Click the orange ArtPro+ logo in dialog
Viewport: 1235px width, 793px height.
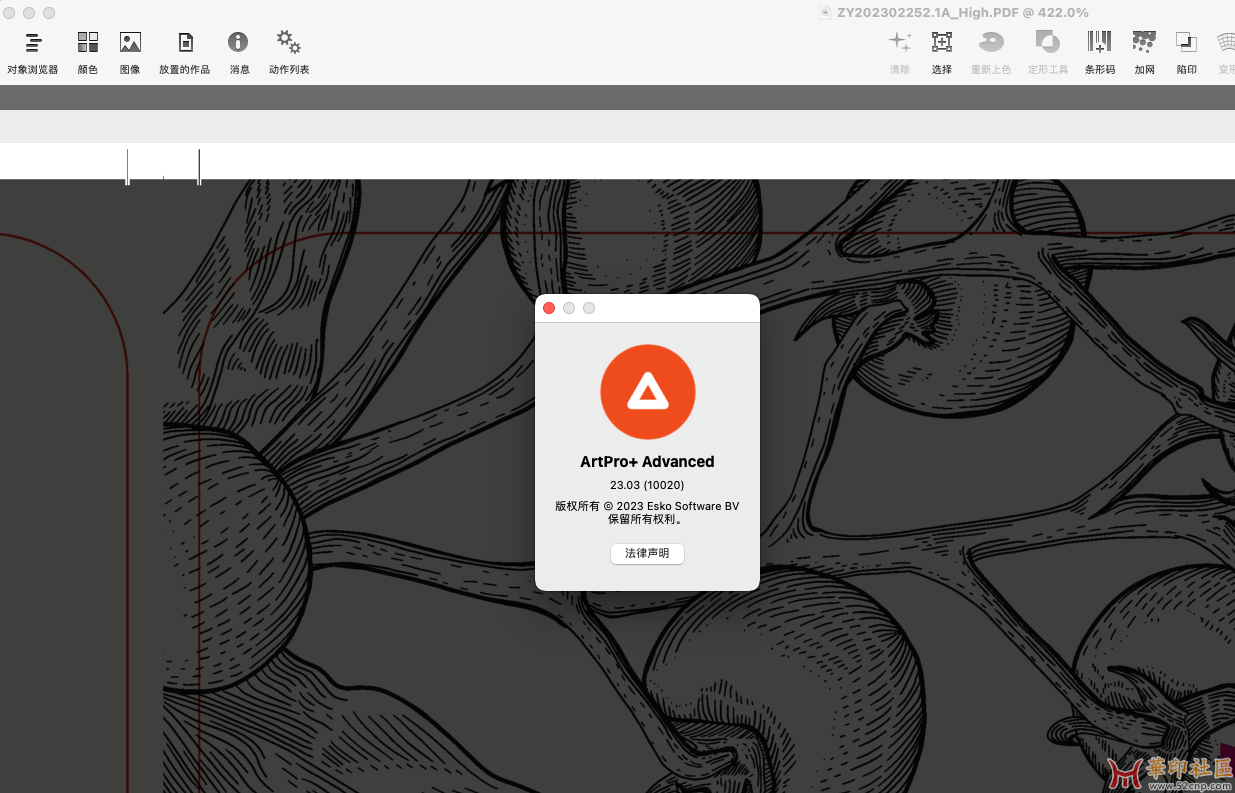click(647, 392)
